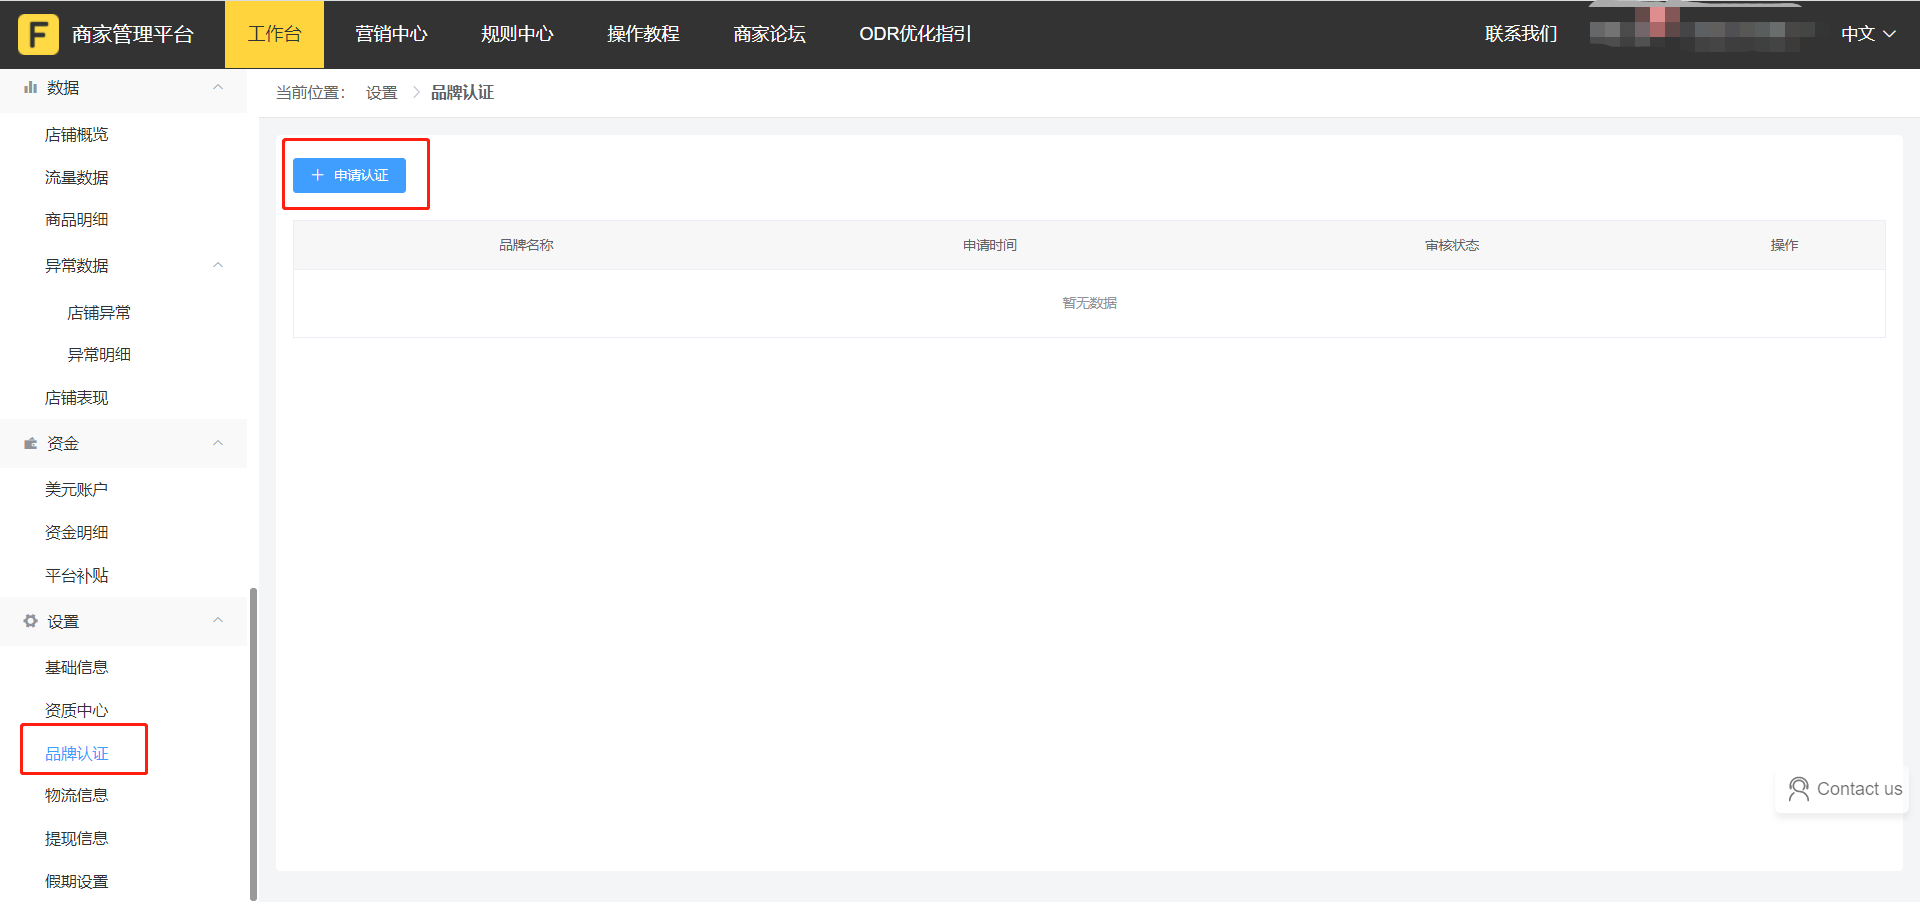This screenshot has width=1920, height=902.
Task: Collapse the 数据 section chevron
Action: [218, 88]
